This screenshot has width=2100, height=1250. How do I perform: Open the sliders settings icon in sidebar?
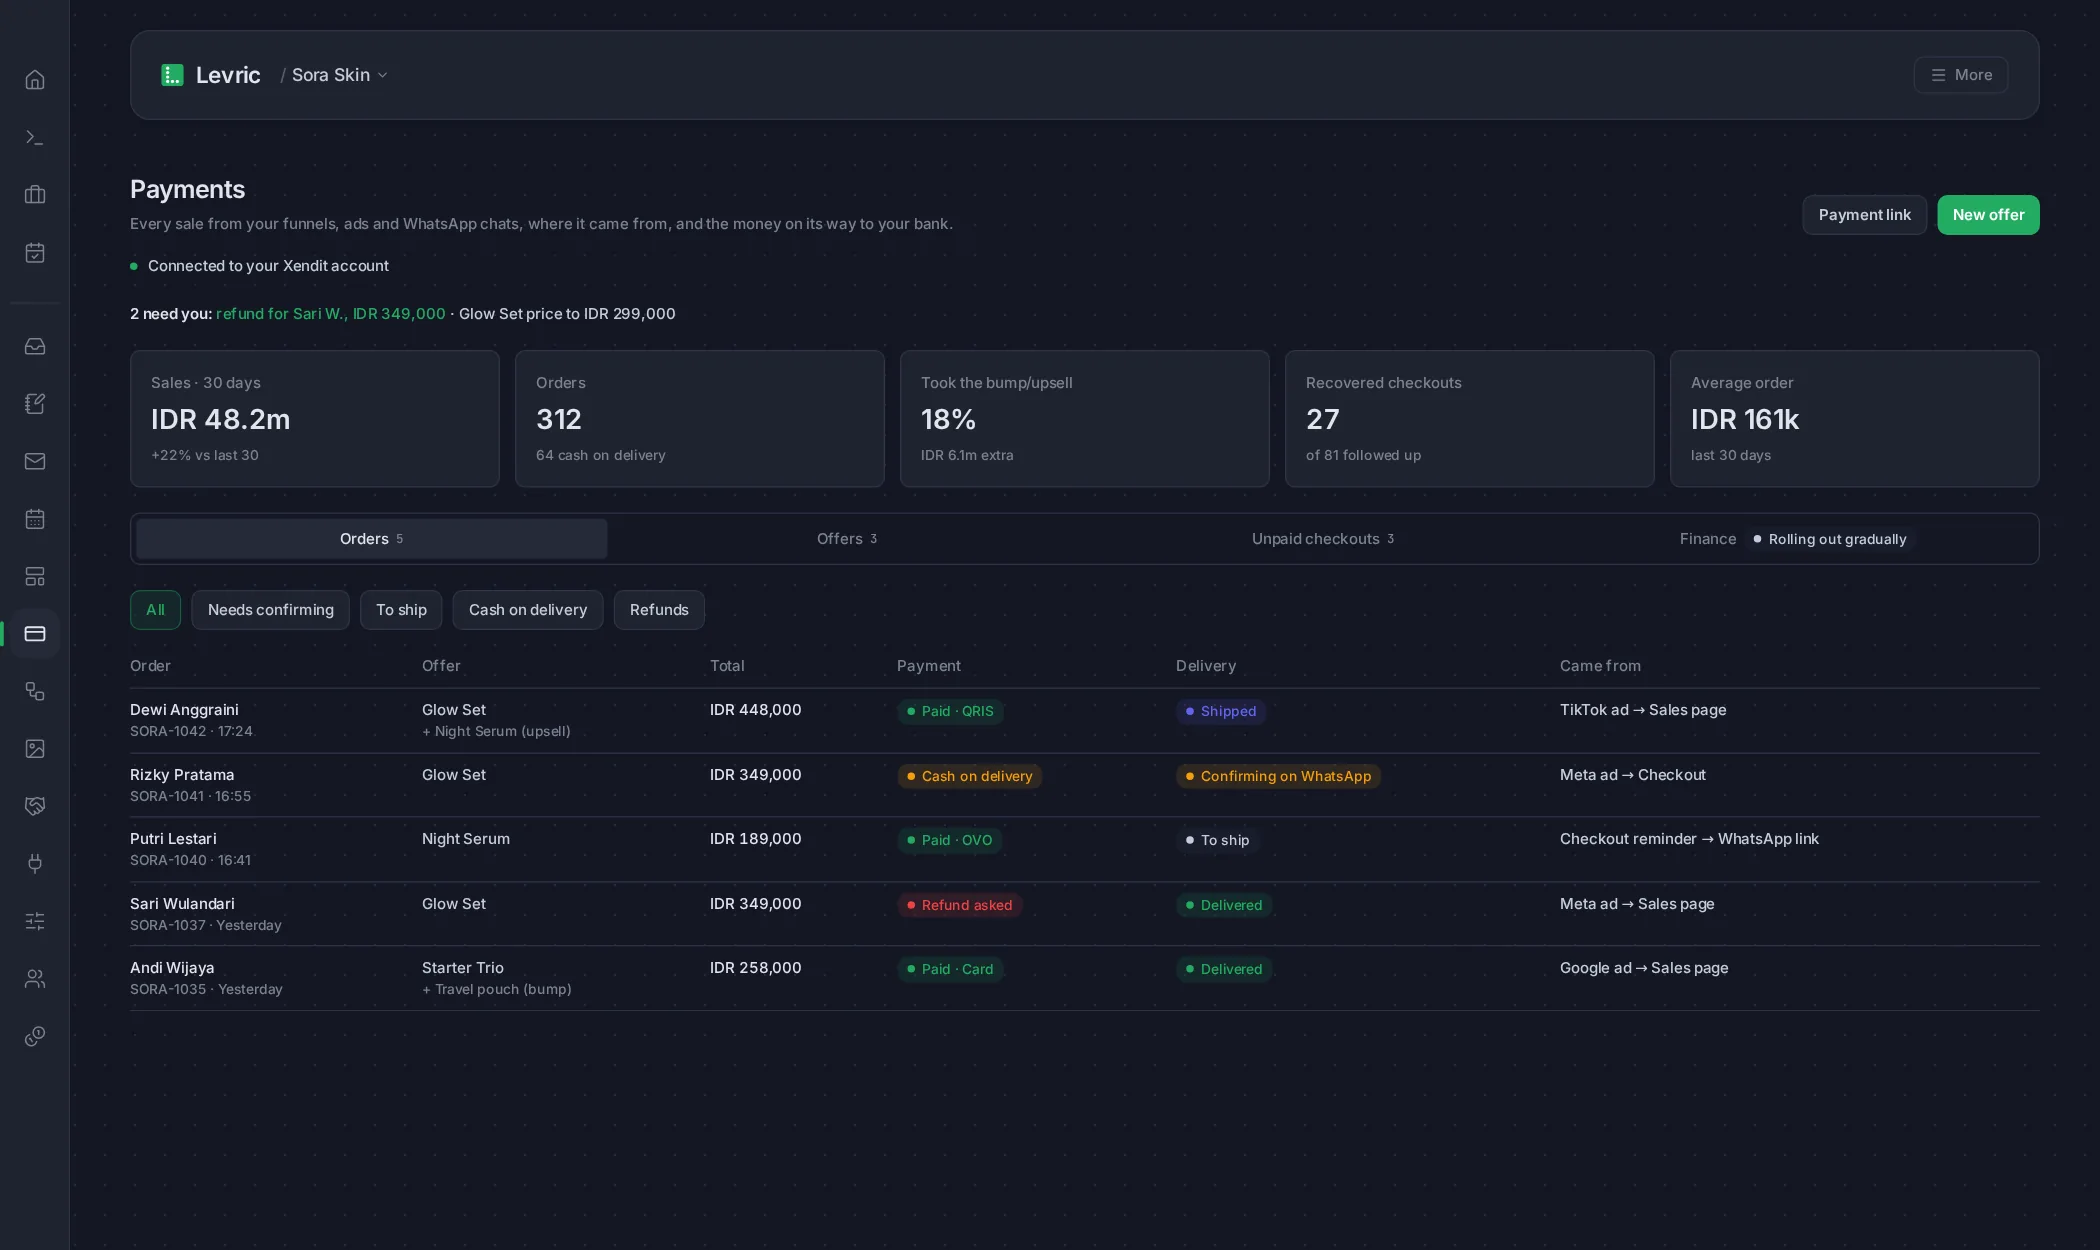pyautogui.click(x=35, y=921)
